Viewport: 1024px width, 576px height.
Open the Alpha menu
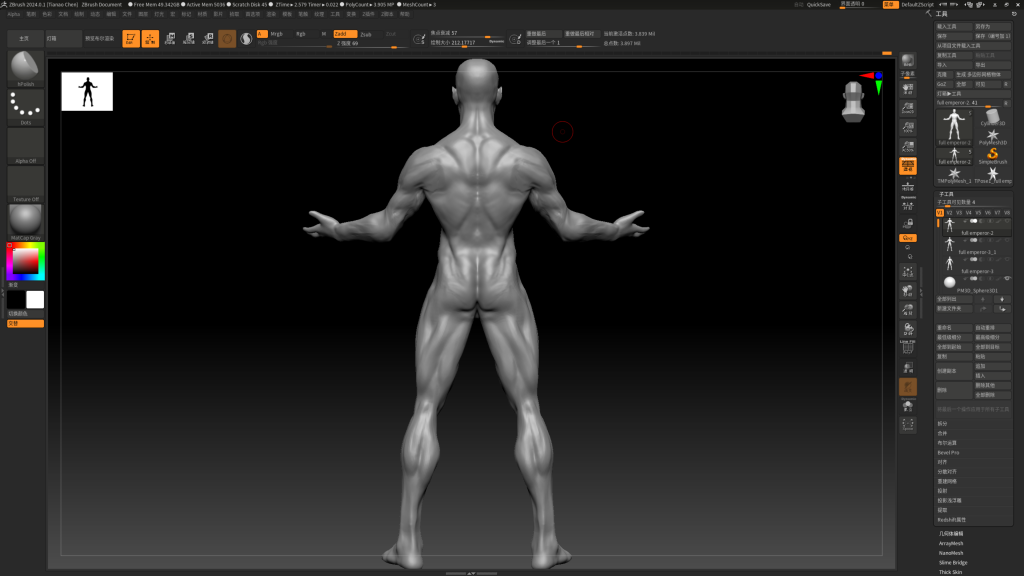tap(14, 14)
